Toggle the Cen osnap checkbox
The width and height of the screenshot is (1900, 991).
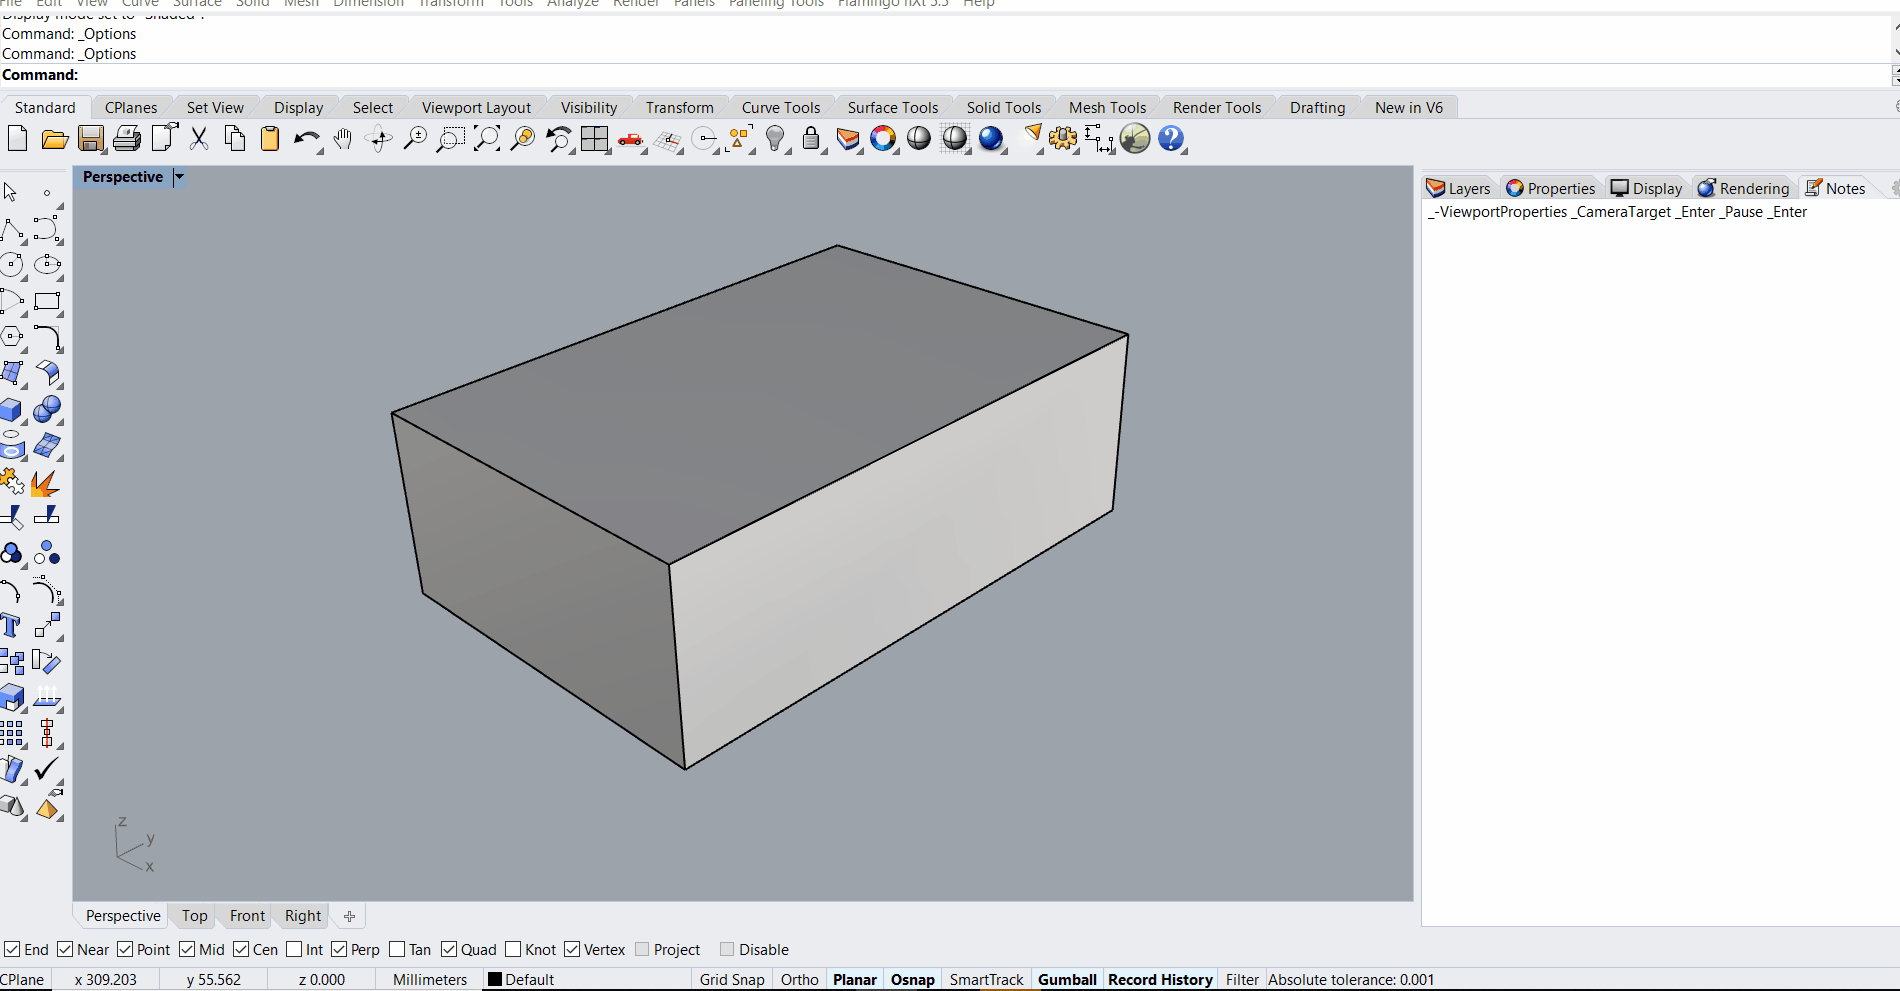point(241,949)
